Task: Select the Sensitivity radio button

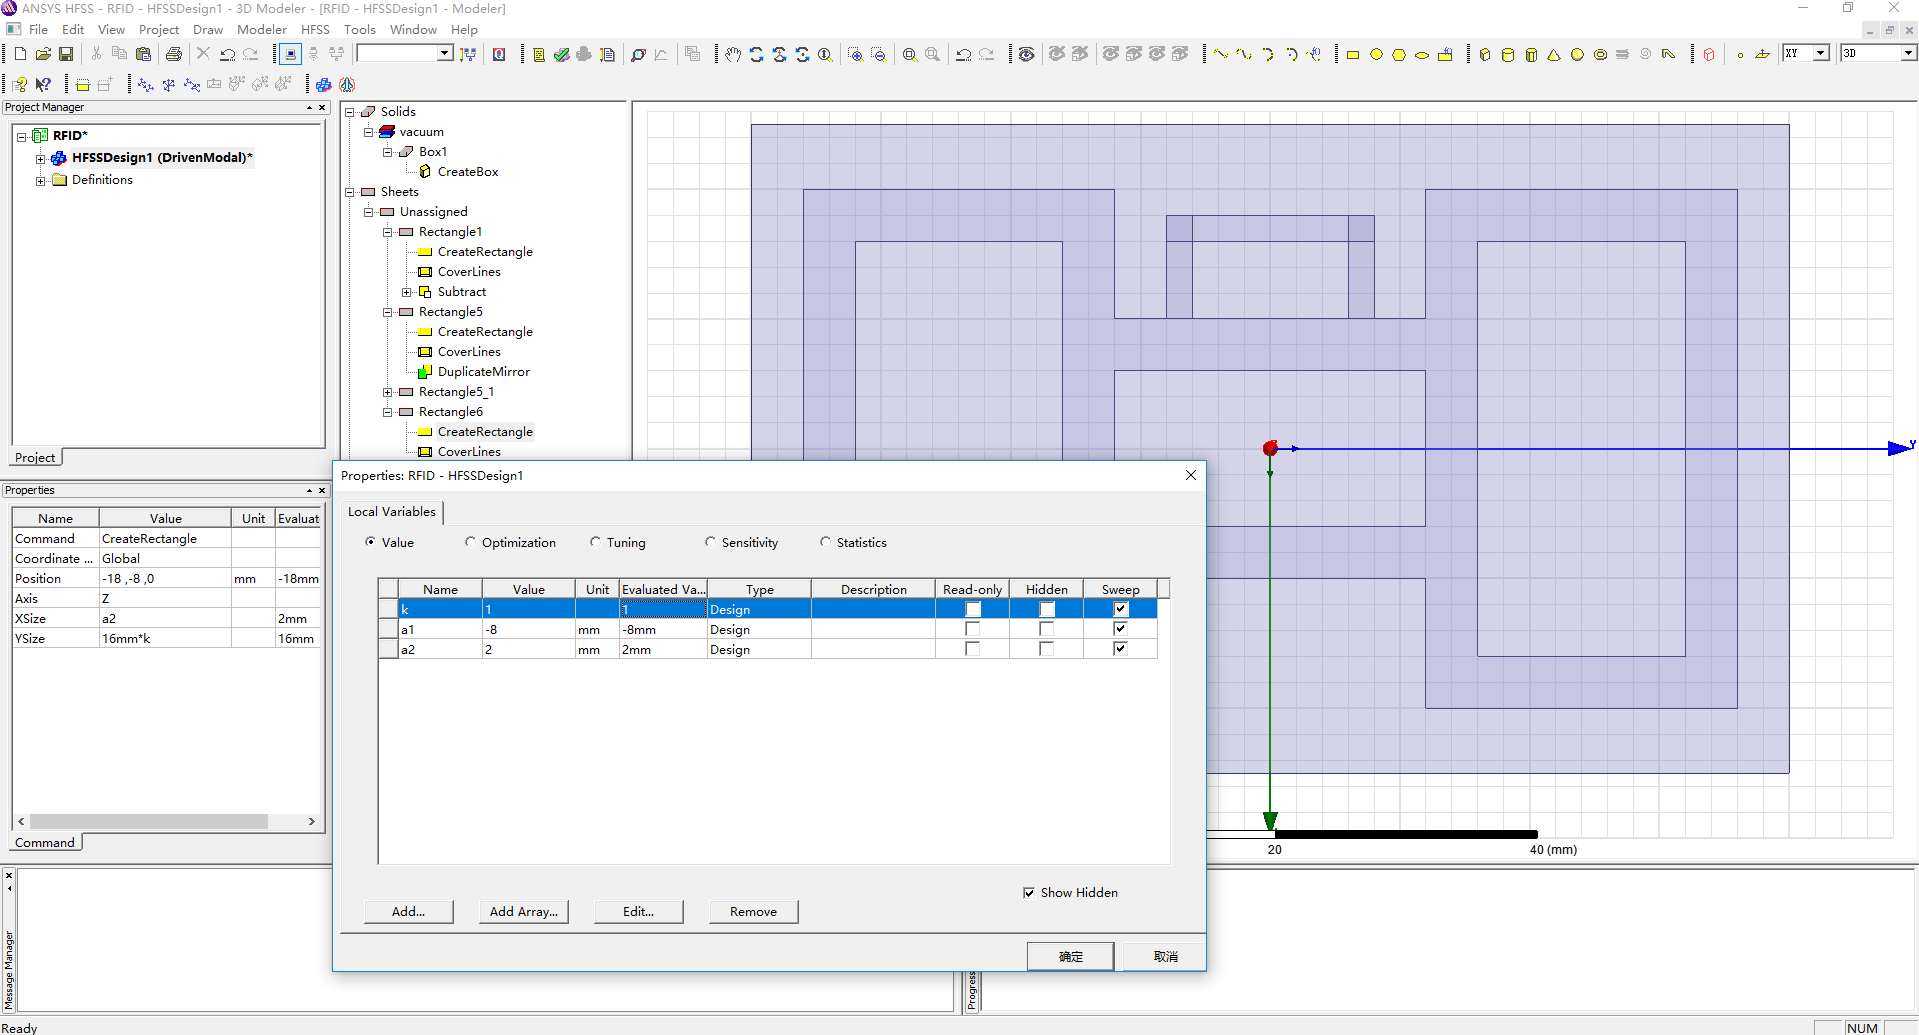Action: coord(710,542)
